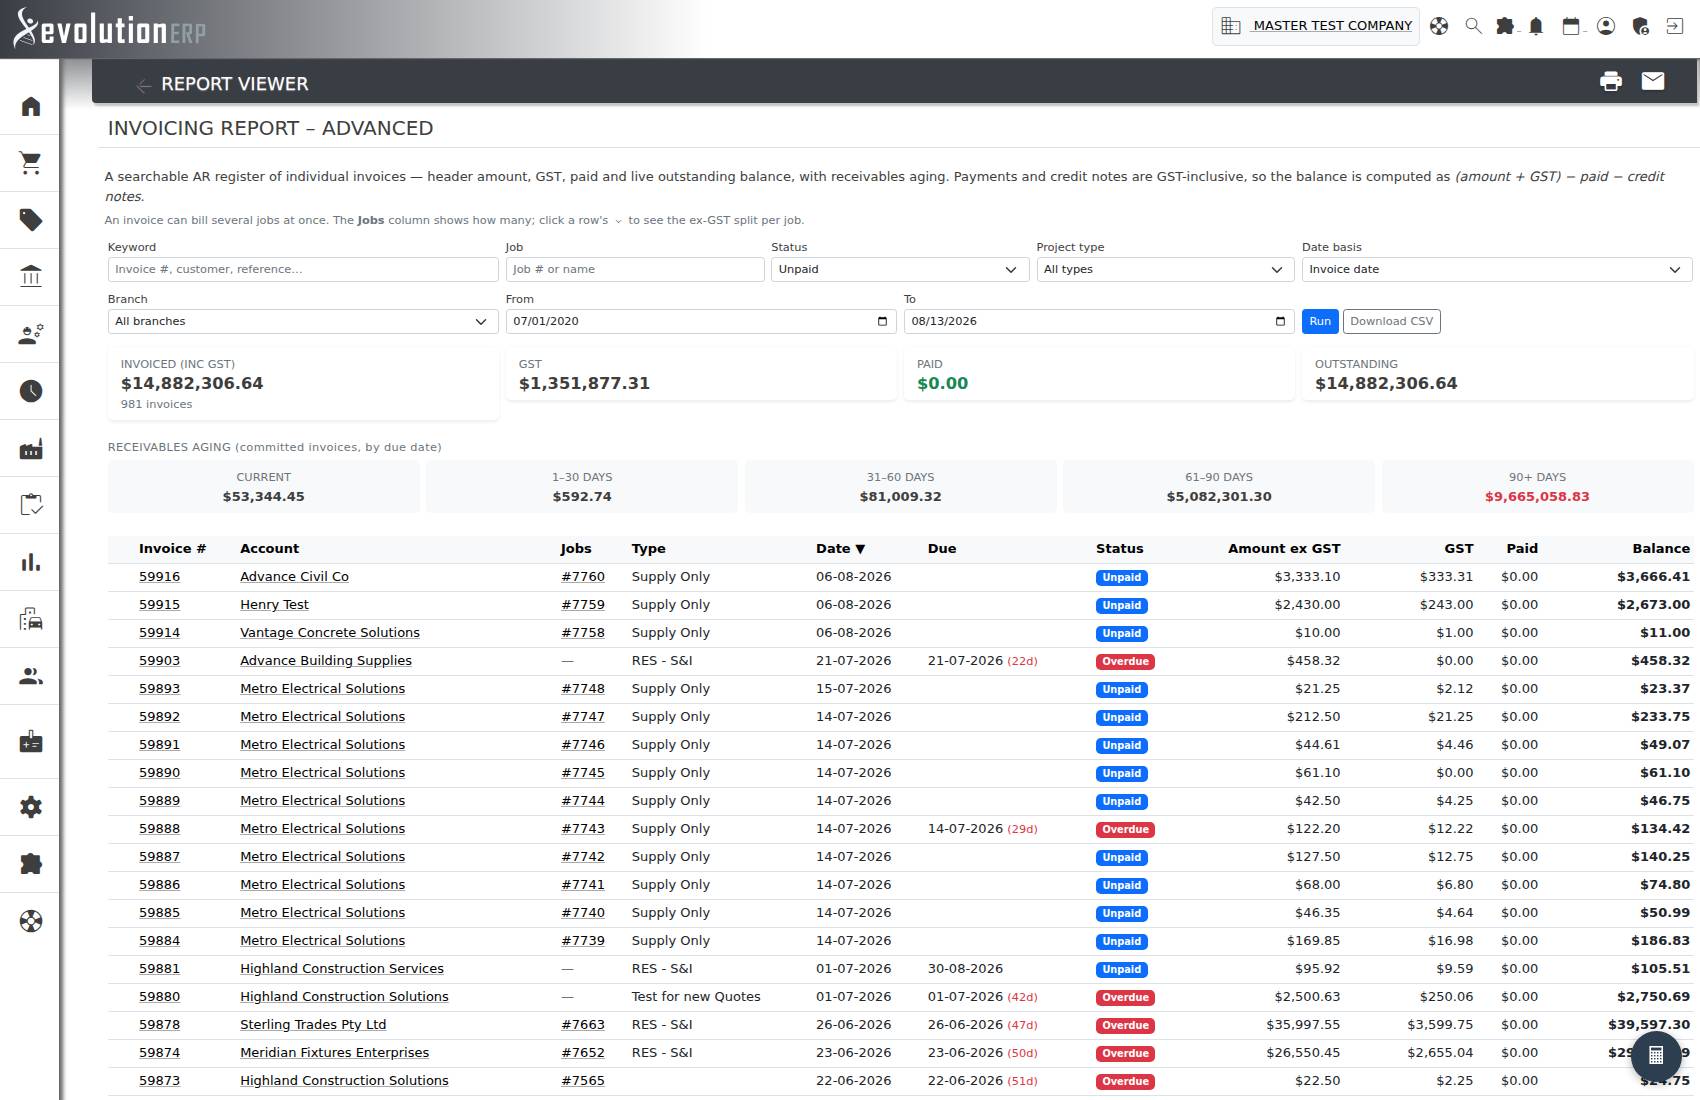Open the Home icon in sidebar
The image size is (1700, 1100).
[x=31, y=107]
